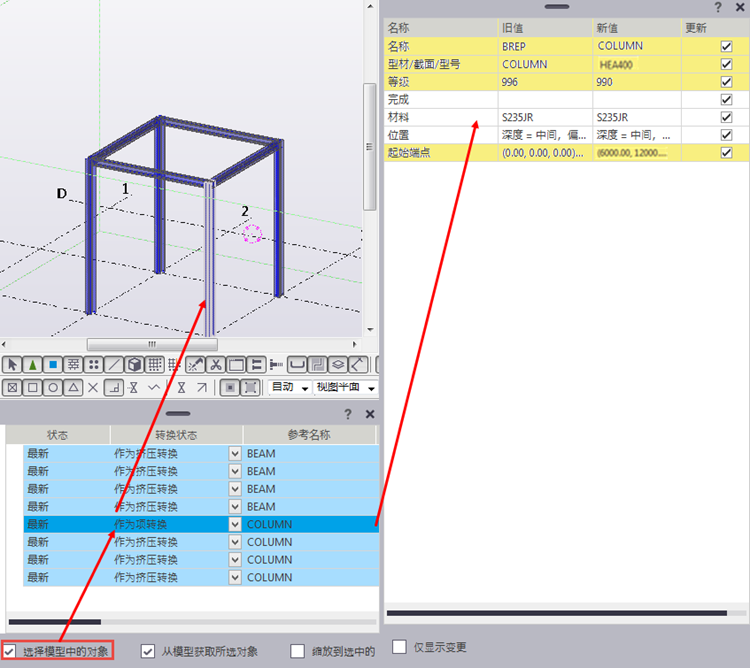Enable 仅显示变更 checkbox

tap(399, 647)
